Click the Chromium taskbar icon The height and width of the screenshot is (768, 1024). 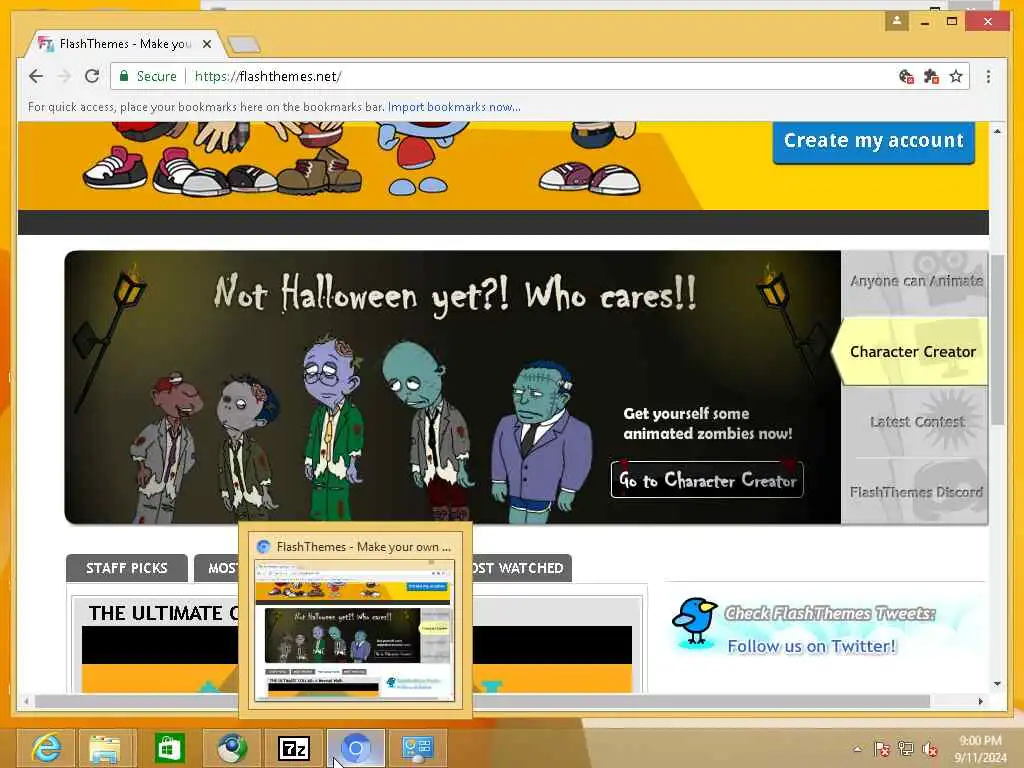(355, 748)
